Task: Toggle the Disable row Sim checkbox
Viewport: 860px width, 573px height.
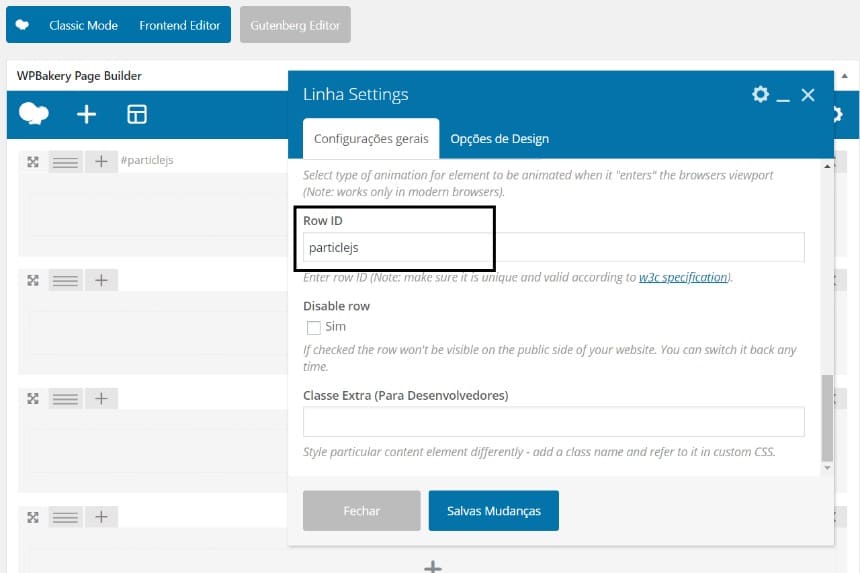Action: (x=314, y=327)
